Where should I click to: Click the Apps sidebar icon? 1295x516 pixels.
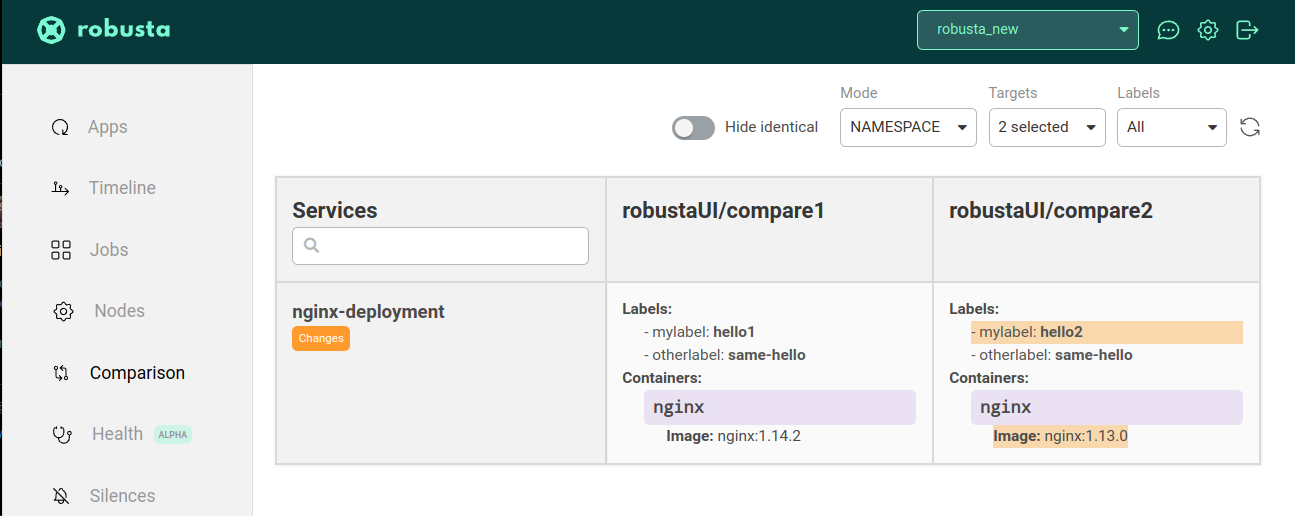[x=60, y=127]
